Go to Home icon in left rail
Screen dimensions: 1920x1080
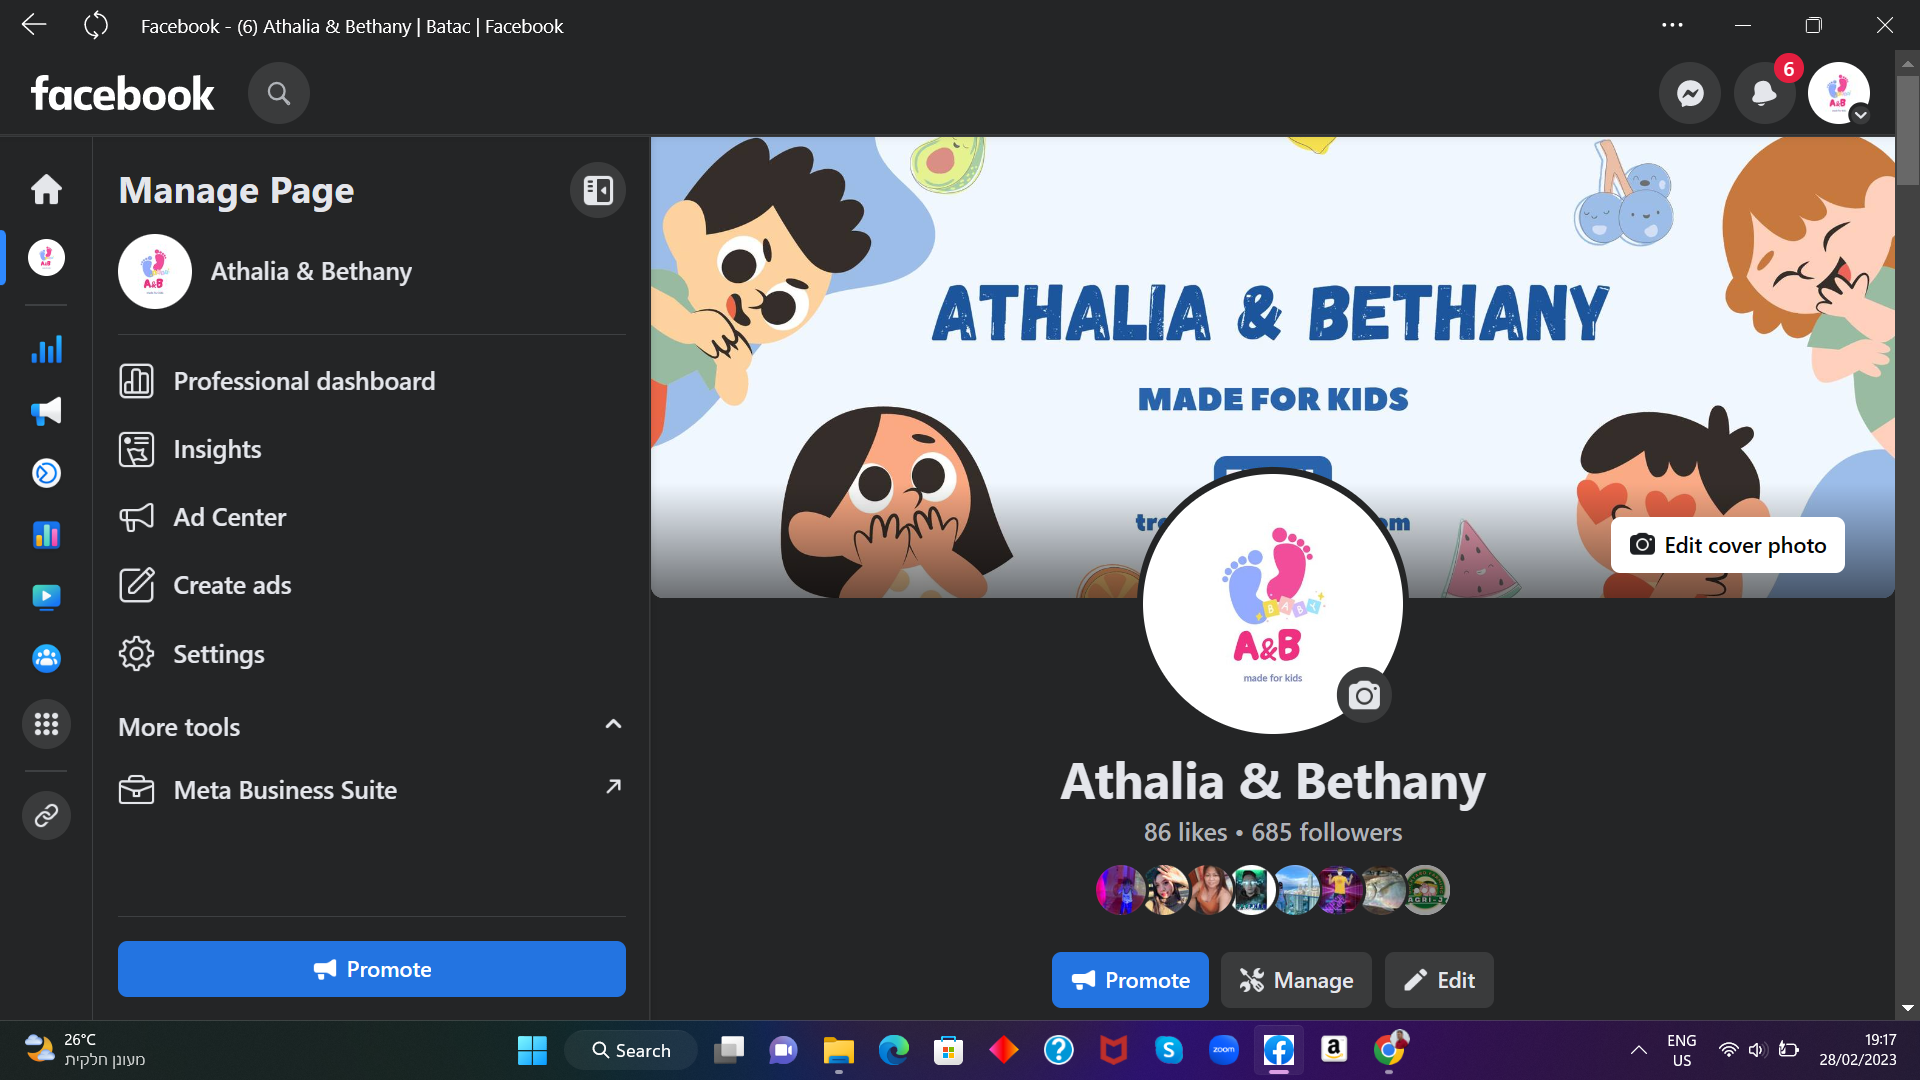coord(46,189)
